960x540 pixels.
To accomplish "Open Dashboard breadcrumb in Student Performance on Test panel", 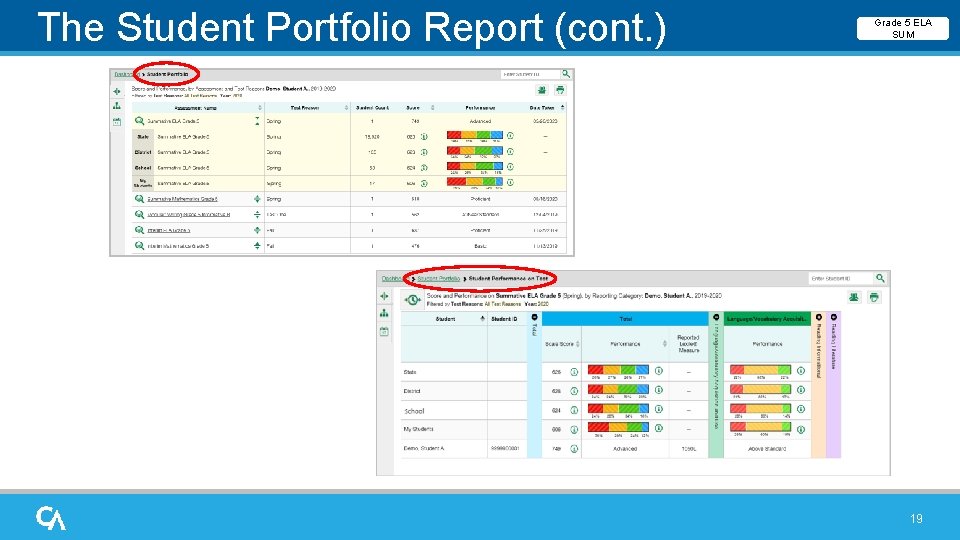I will [x=392, y=279].
